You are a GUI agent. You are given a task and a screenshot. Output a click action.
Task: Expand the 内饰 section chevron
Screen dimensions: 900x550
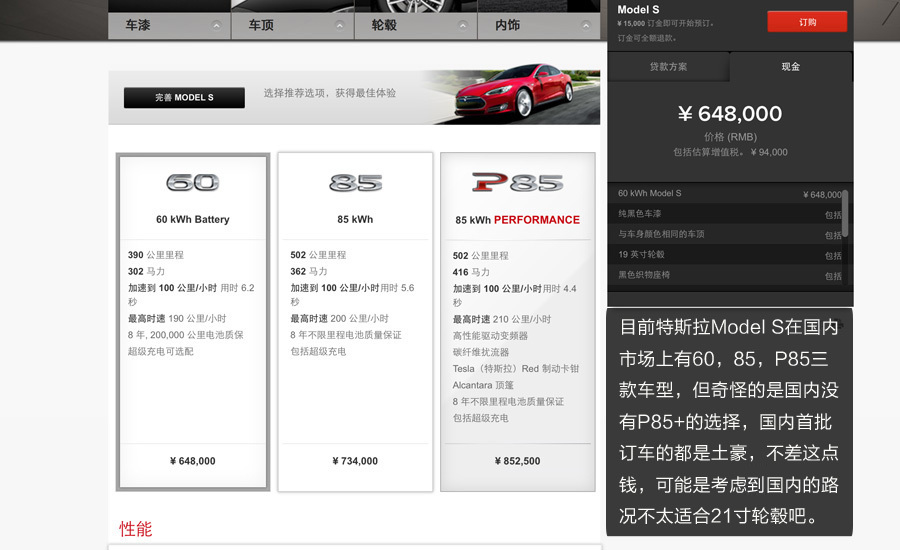[586, 25]
